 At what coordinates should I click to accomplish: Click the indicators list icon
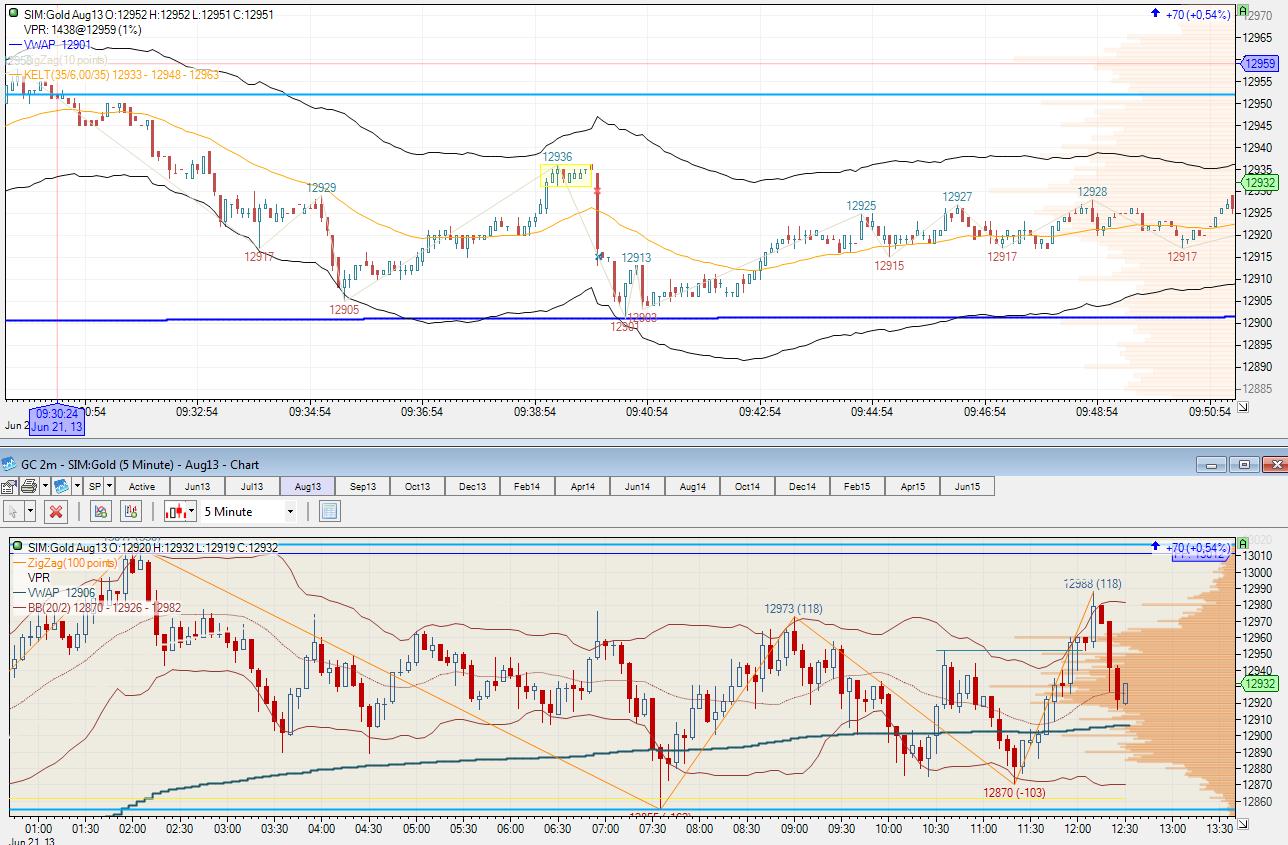[x=131, y=511]
